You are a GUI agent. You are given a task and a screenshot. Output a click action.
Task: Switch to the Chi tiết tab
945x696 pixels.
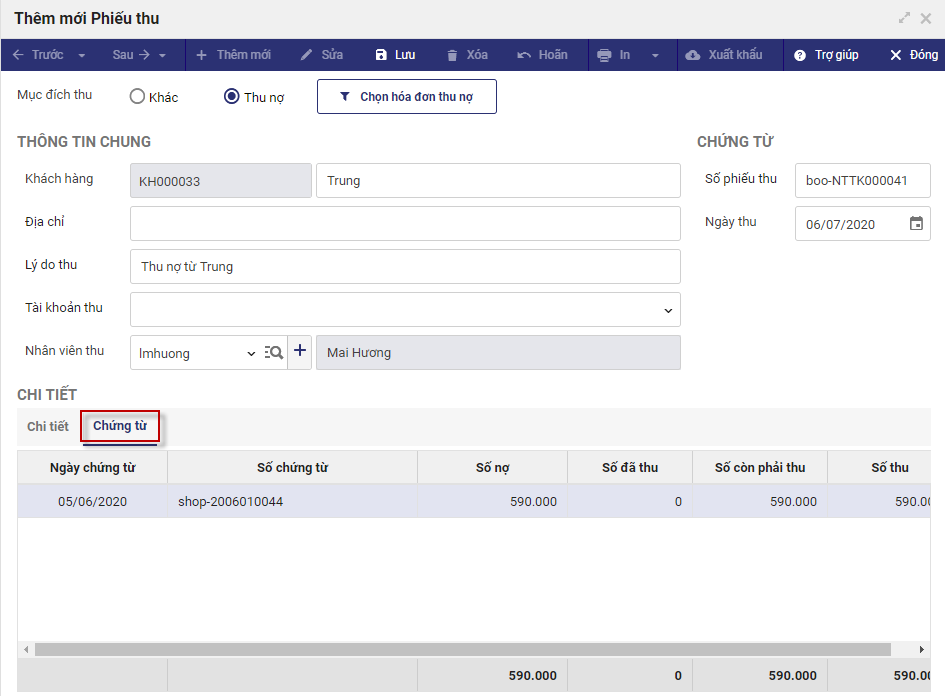pyautogui.click(x=48, y=427)
